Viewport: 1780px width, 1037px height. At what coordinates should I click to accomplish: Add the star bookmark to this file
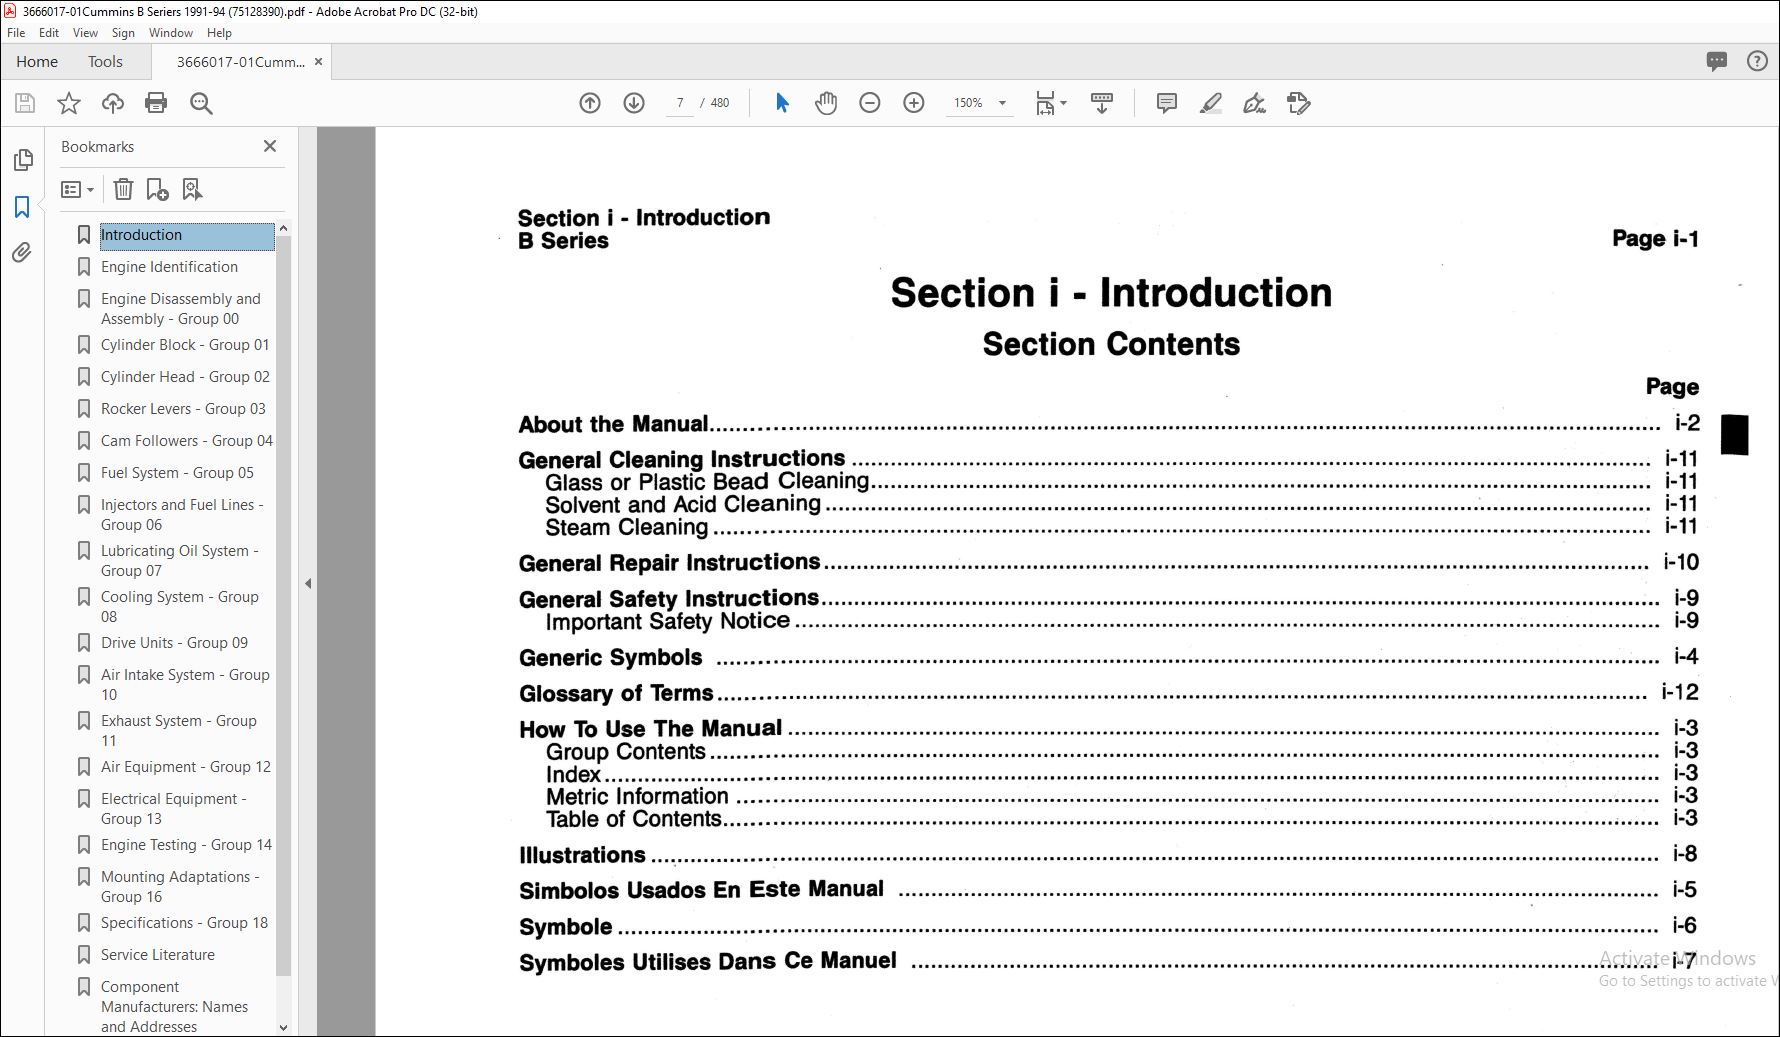(69, 103)
